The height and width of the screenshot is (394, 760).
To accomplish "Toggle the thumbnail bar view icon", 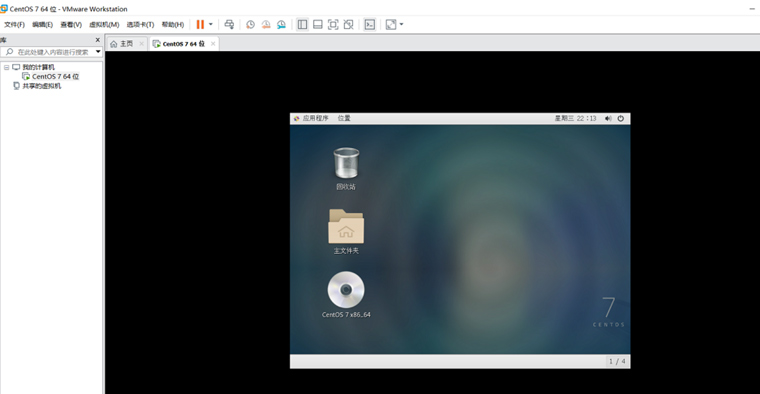I will pyautogui.click(x=318, y=24).
